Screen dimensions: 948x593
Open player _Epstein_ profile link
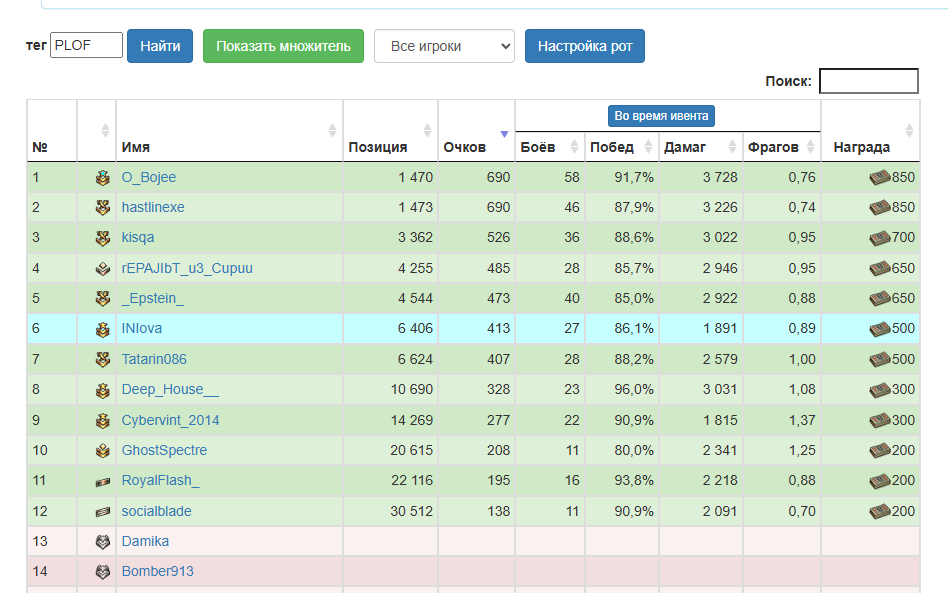click(152, 299)
